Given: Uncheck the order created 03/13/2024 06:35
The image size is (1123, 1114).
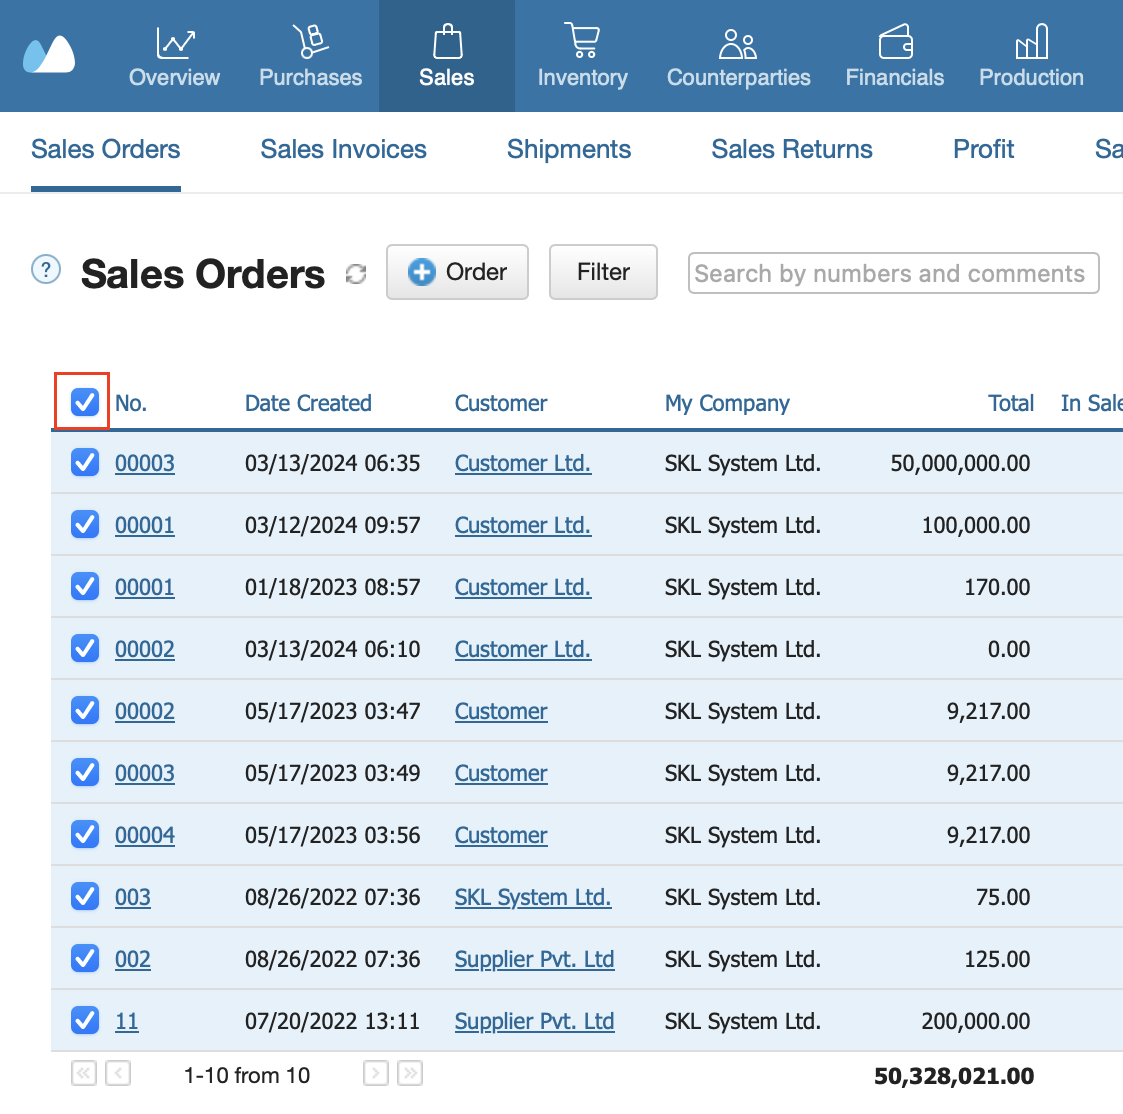Looking at the screenshot, I should coord(85,463).
